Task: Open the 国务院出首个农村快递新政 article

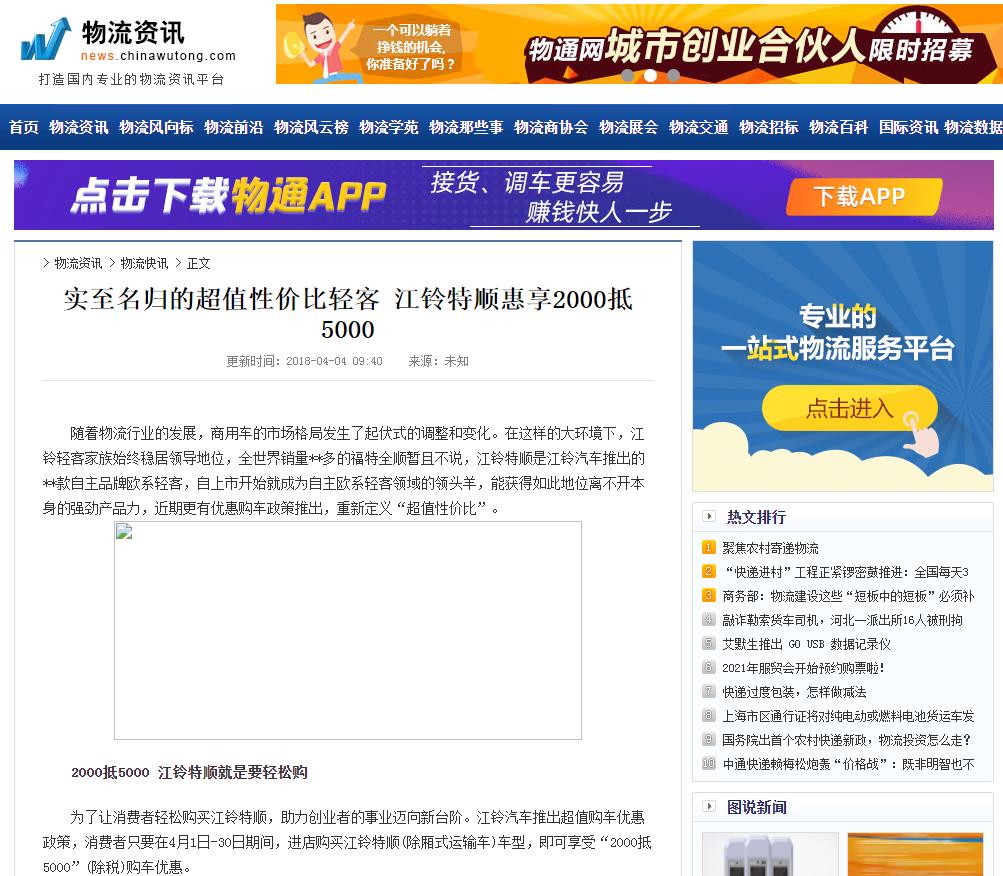Action: (847, 740)
